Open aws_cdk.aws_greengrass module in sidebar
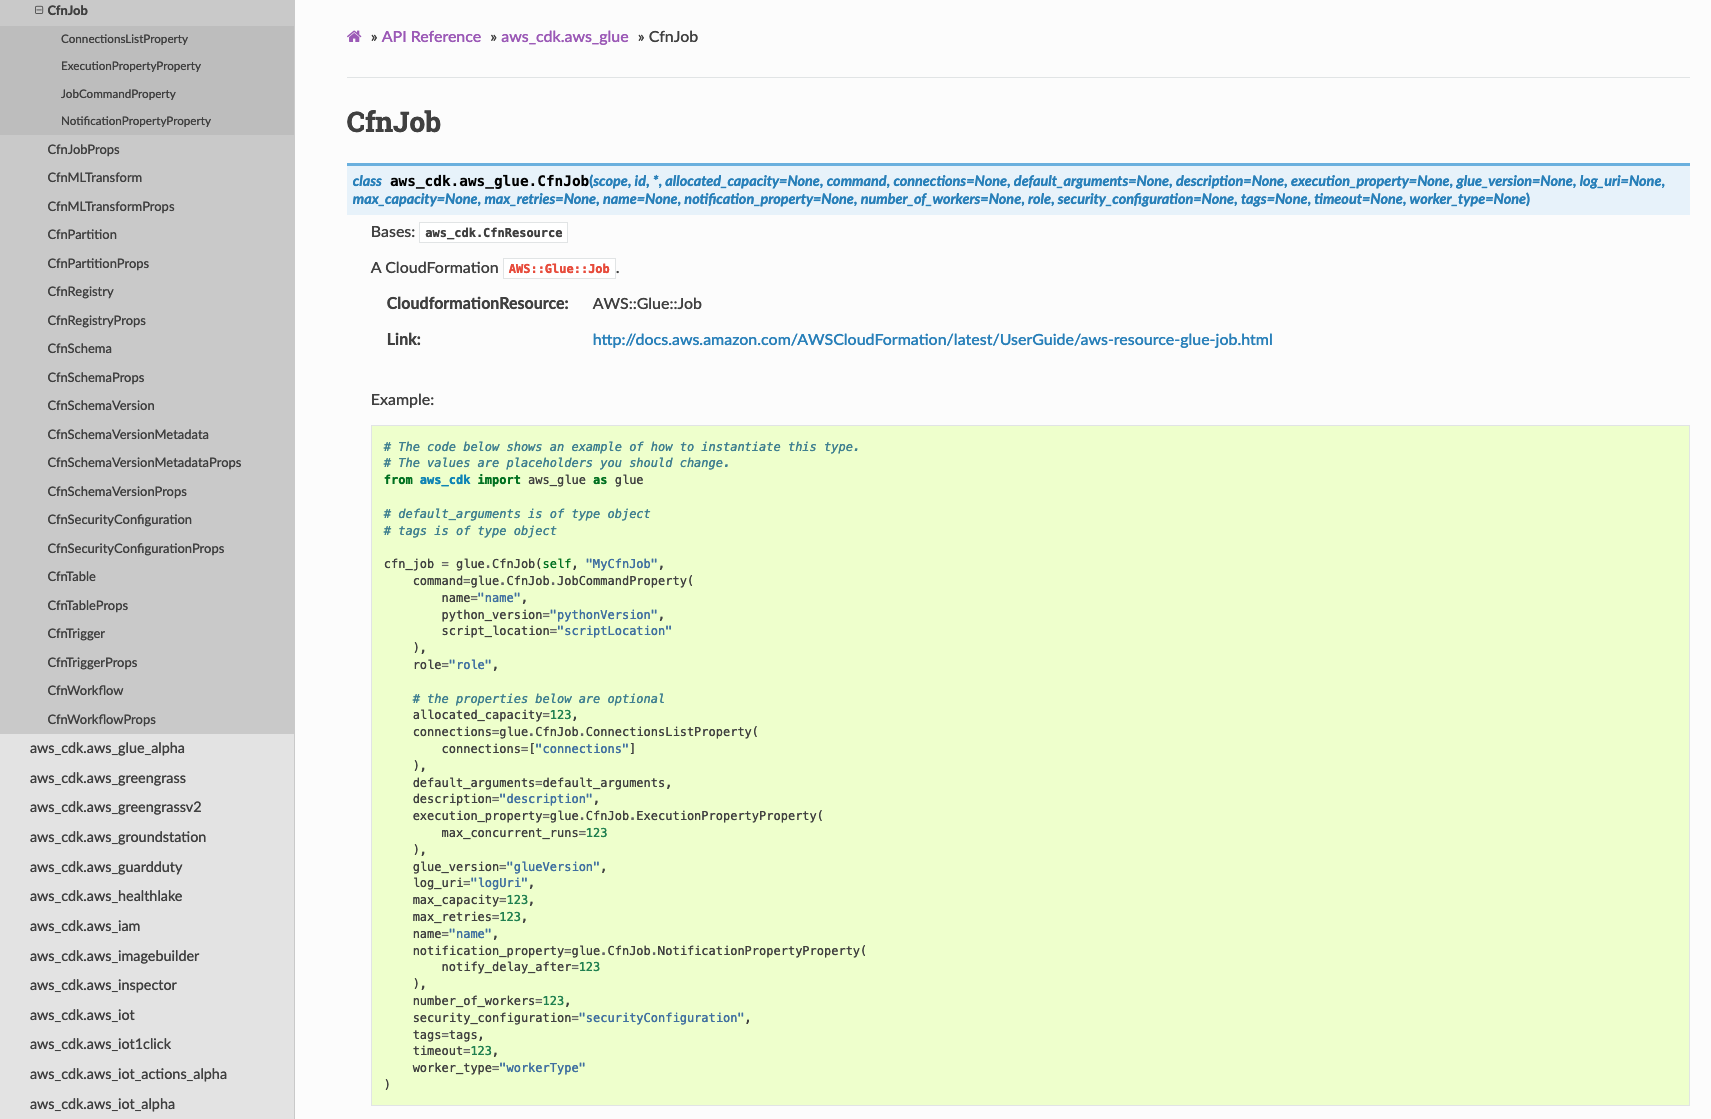The image size is (1711, 1119). point(108,778)
